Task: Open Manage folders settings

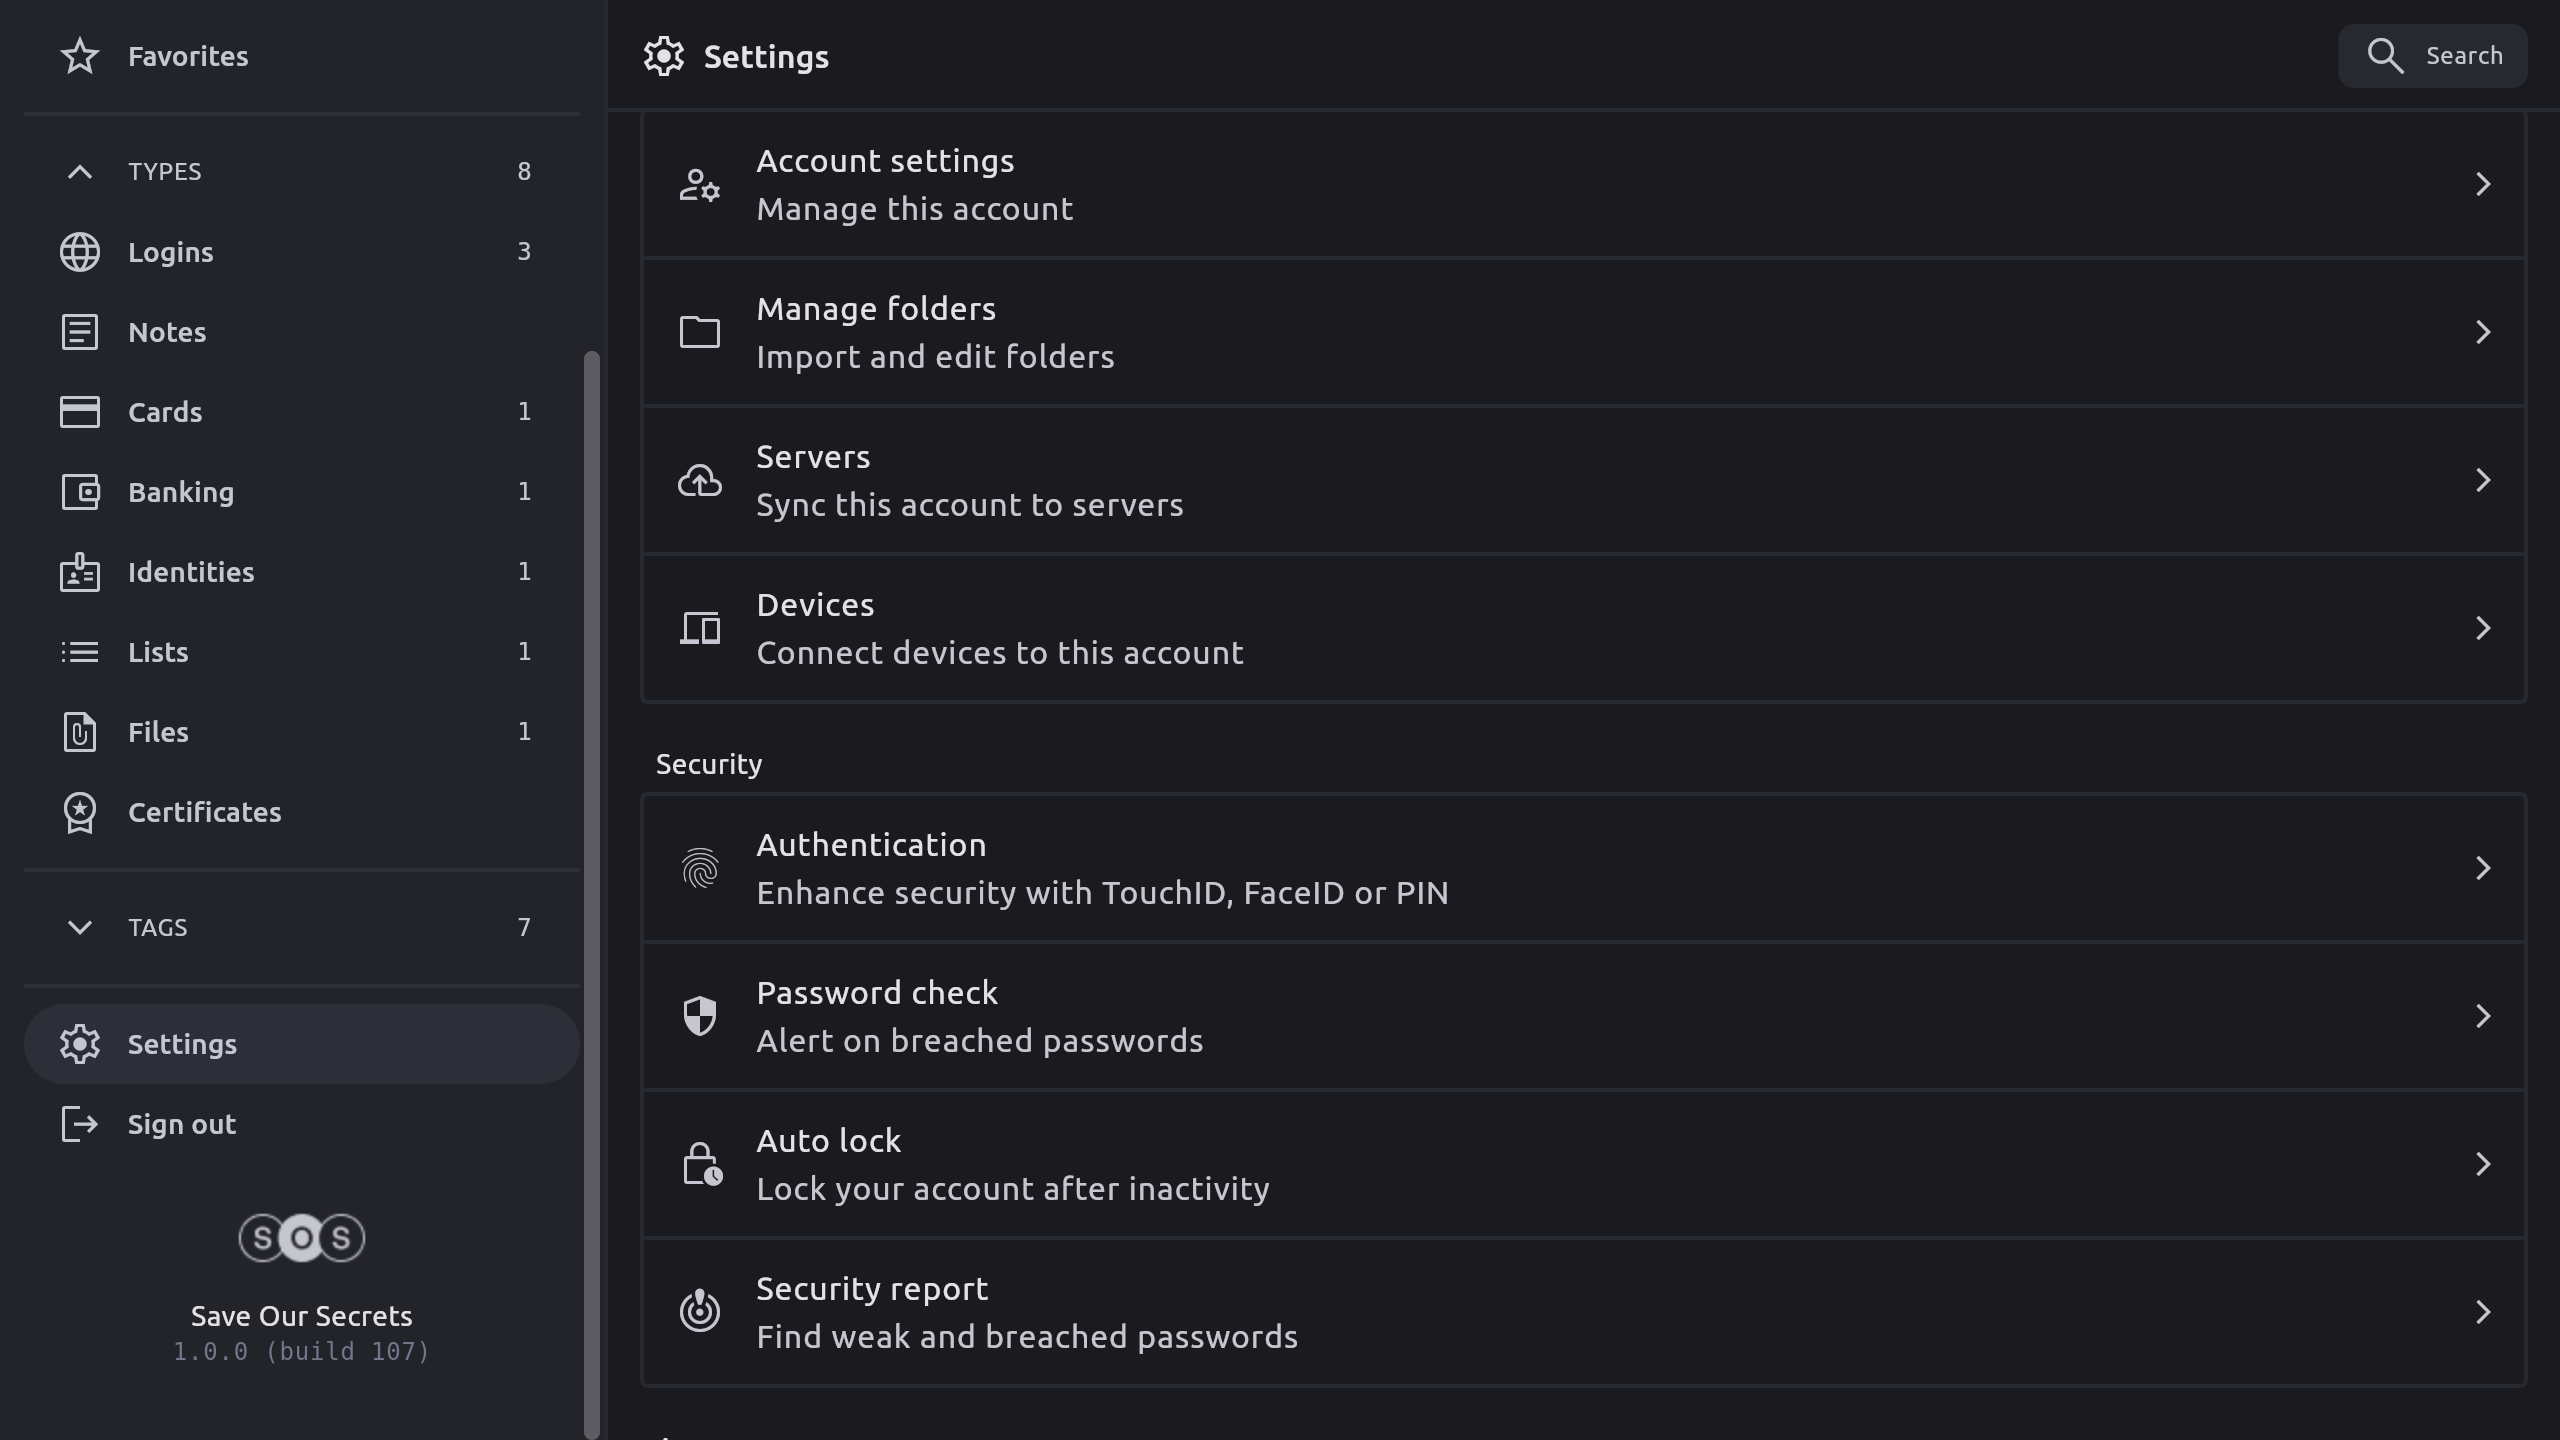Action: coord(1584,332)
